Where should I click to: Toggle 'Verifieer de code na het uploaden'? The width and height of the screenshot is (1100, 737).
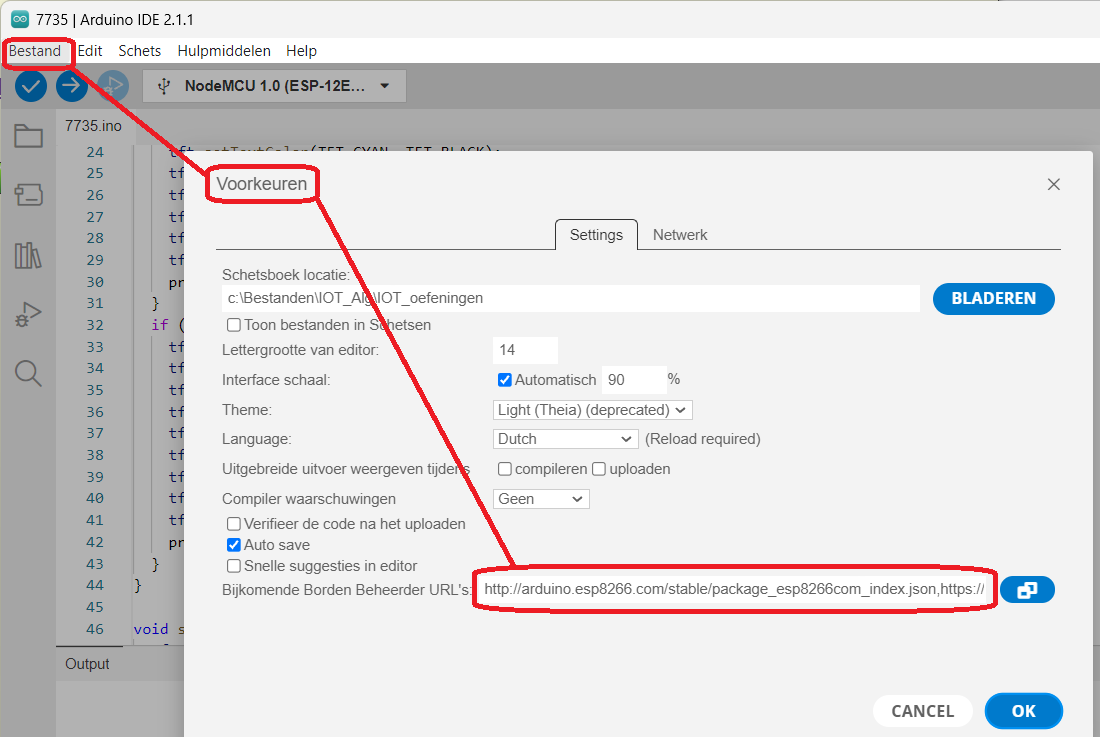pos(234,524)
